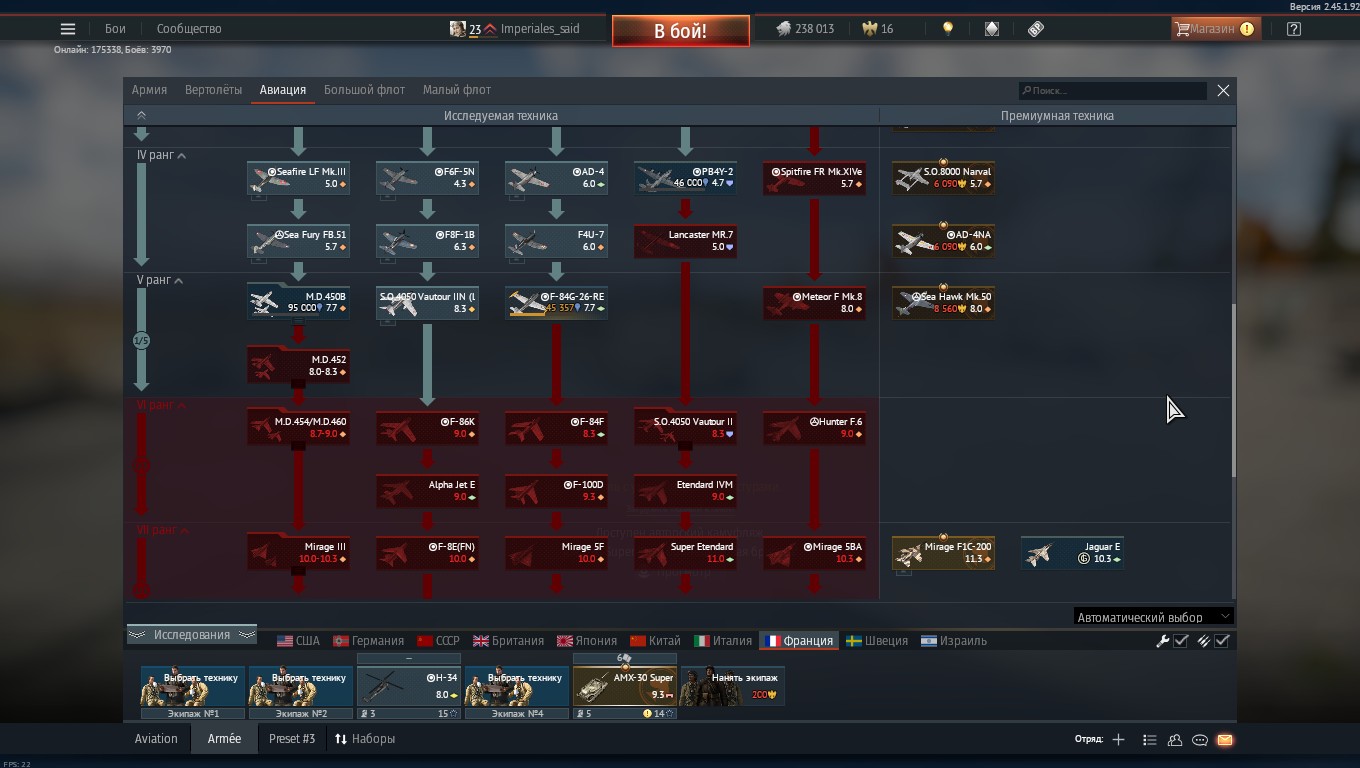Collapse all ranks with double chevron

(141, 116)
